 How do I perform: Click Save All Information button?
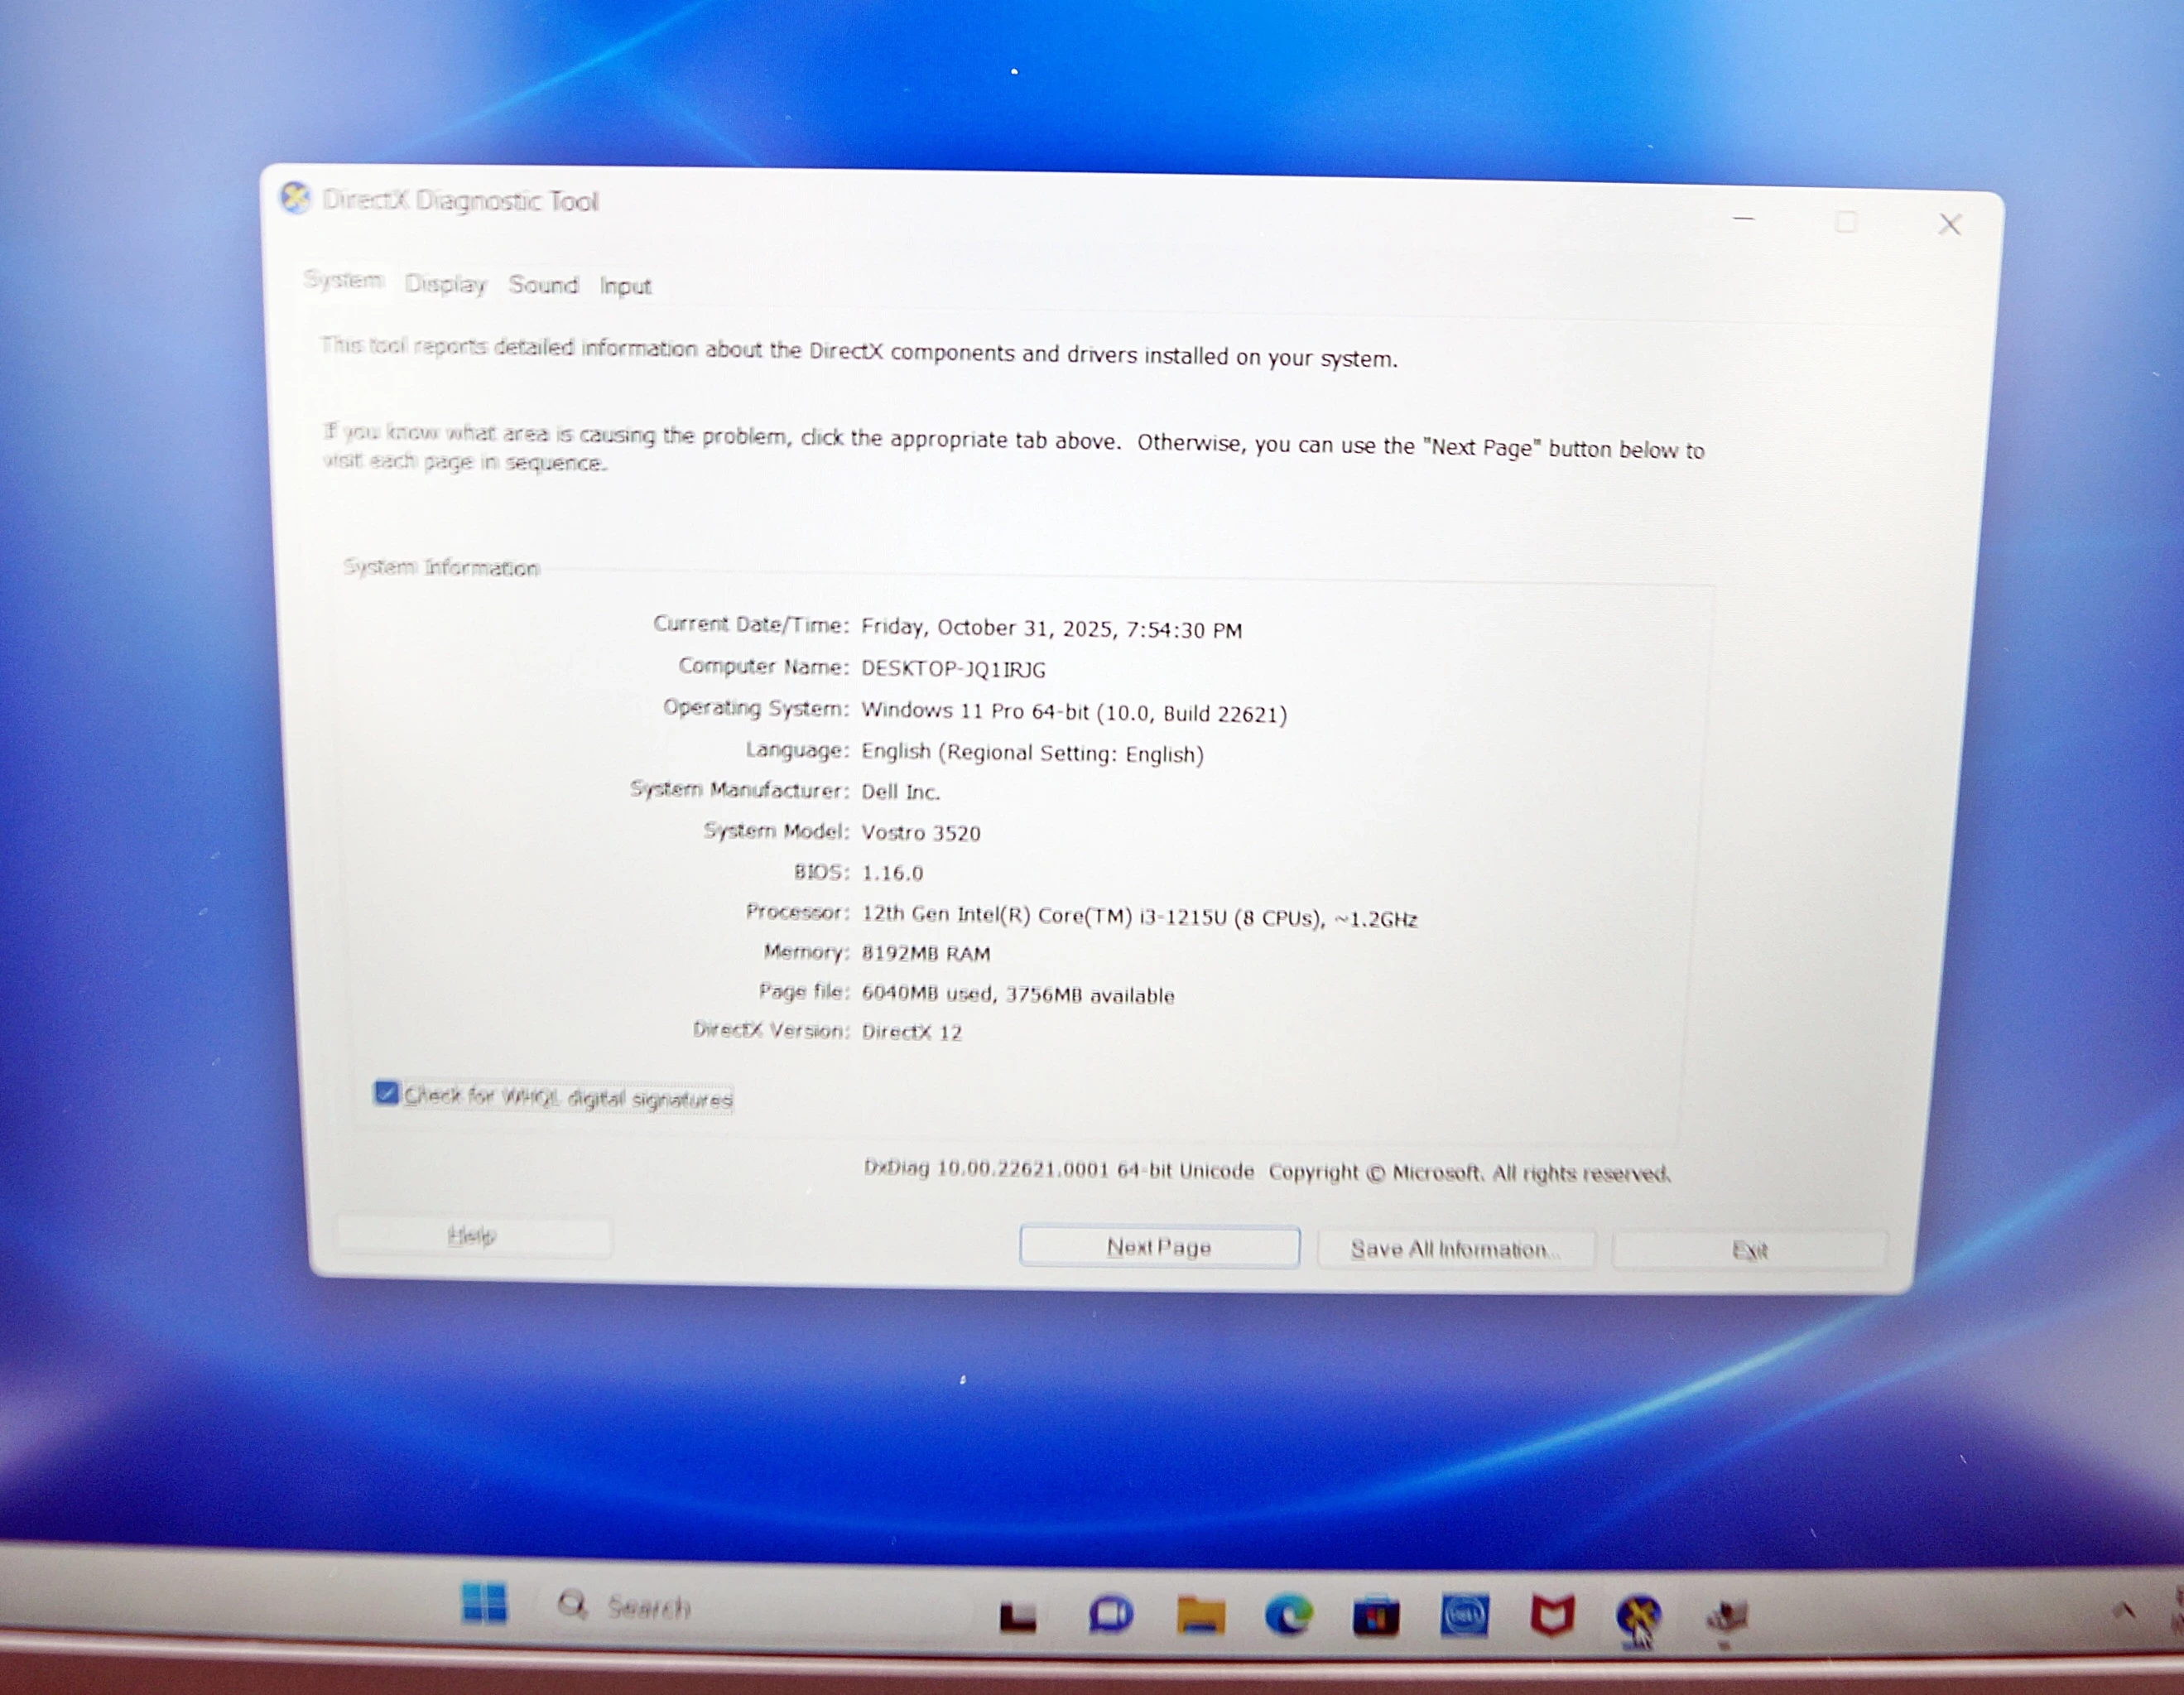(x=1454, y=1249)
